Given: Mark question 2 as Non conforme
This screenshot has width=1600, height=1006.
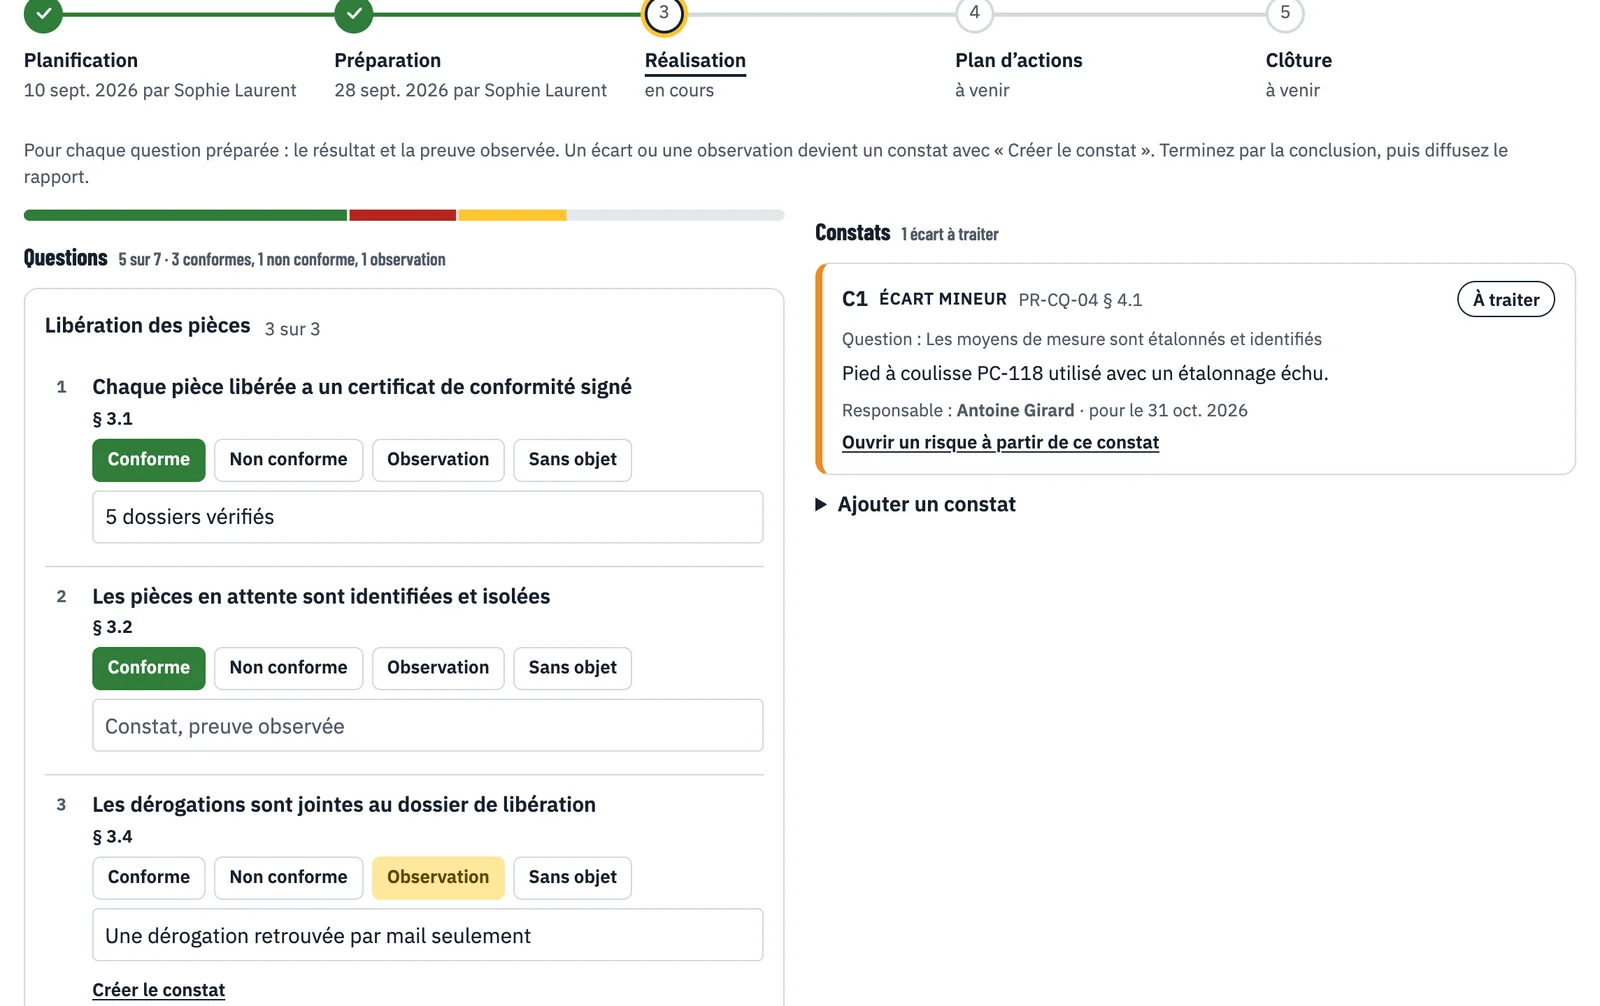Looking at the screenshot, I should [288, 668].
